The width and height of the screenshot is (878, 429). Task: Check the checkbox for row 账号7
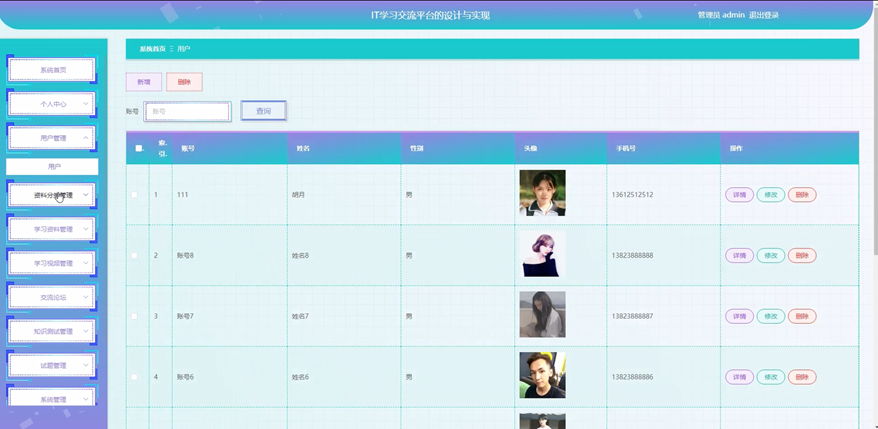pyautogui.click(x=134, y=316)
